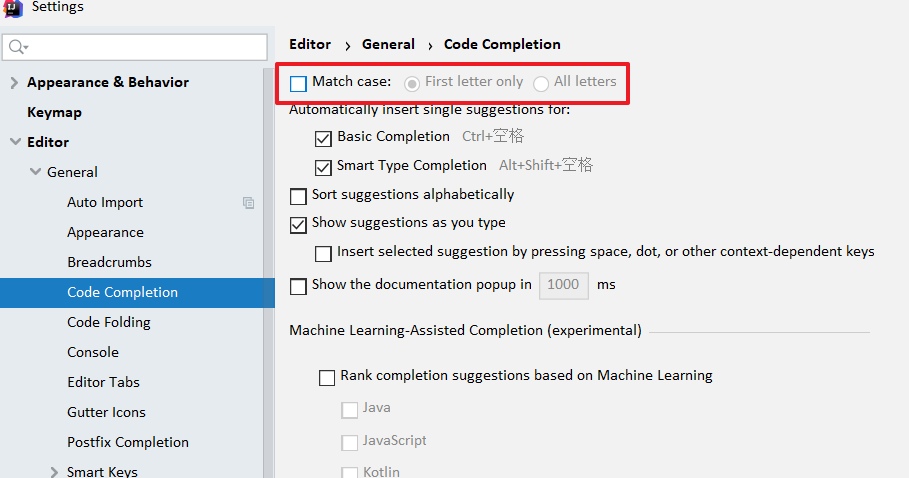Click the copy icon beside Auto Import
909x478 pixels.
(x=248, y=202)
